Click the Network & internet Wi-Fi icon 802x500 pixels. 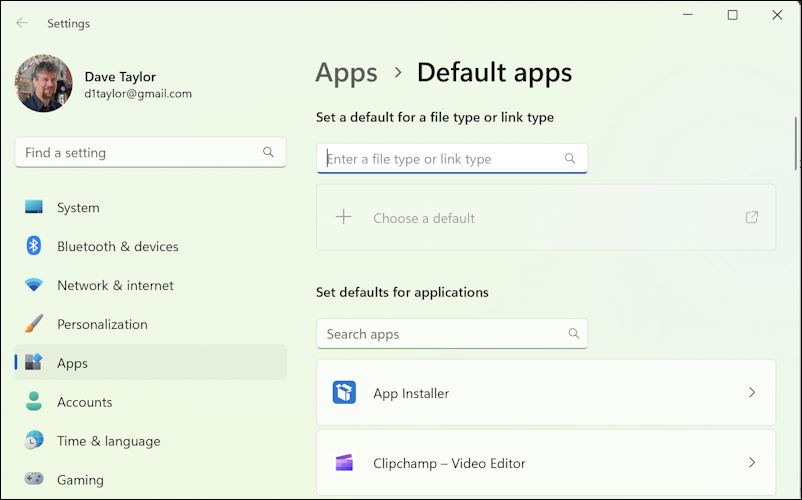34,285
